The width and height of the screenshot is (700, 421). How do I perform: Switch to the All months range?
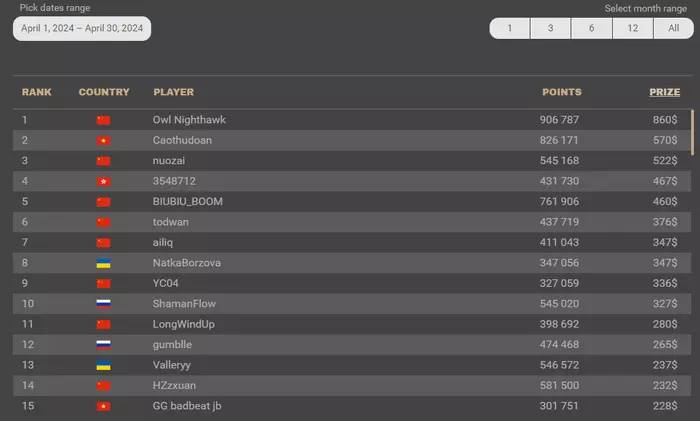673,28
